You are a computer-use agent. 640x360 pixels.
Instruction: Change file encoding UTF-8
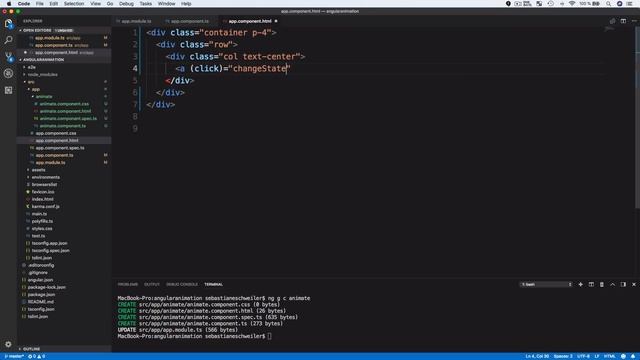[x=584, y=356]
